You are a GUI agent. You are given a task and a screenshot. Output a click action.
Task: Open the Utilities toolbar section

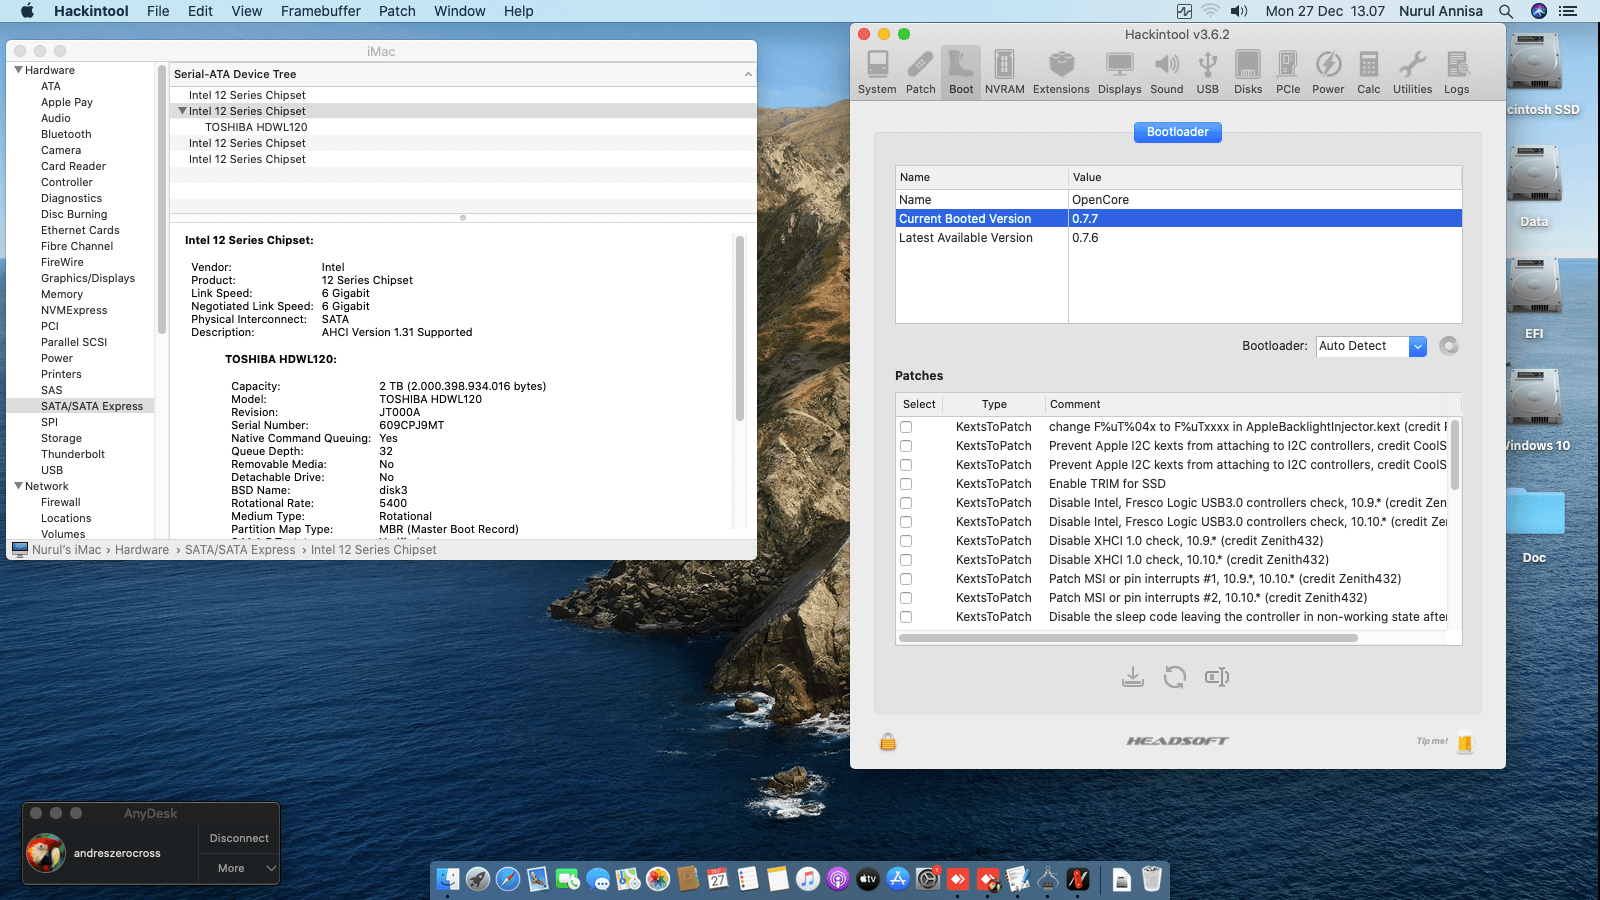coord(1412,72)
